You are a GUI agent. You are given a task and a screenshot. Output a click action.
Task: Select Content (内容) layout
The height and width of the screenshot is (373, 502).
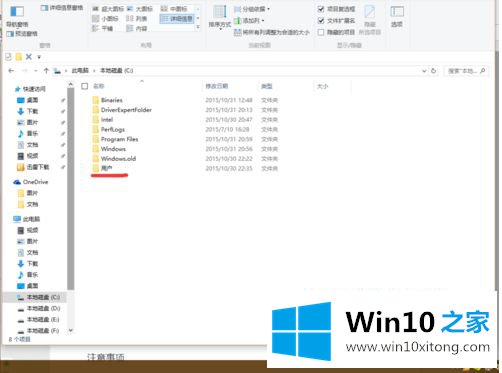coord(137,29)
